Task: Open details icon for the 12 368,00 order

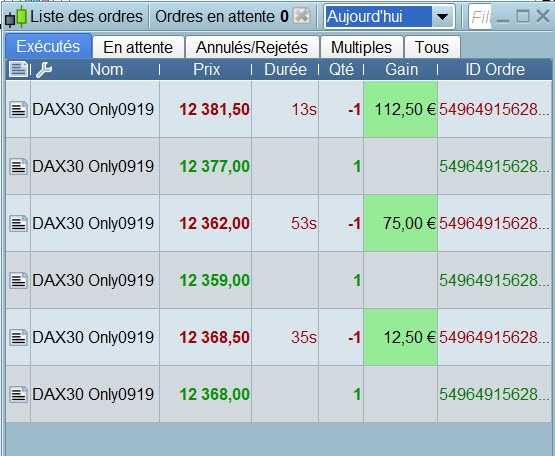Action: point(18,394)
